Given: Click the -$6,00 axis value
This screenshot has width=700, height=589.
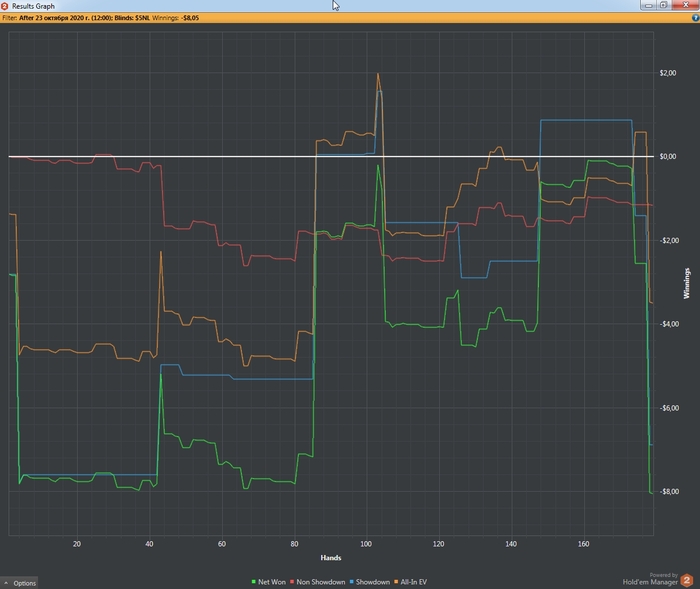Looking at the screenshot, I should pyautogui.click(x=669, y=408).
